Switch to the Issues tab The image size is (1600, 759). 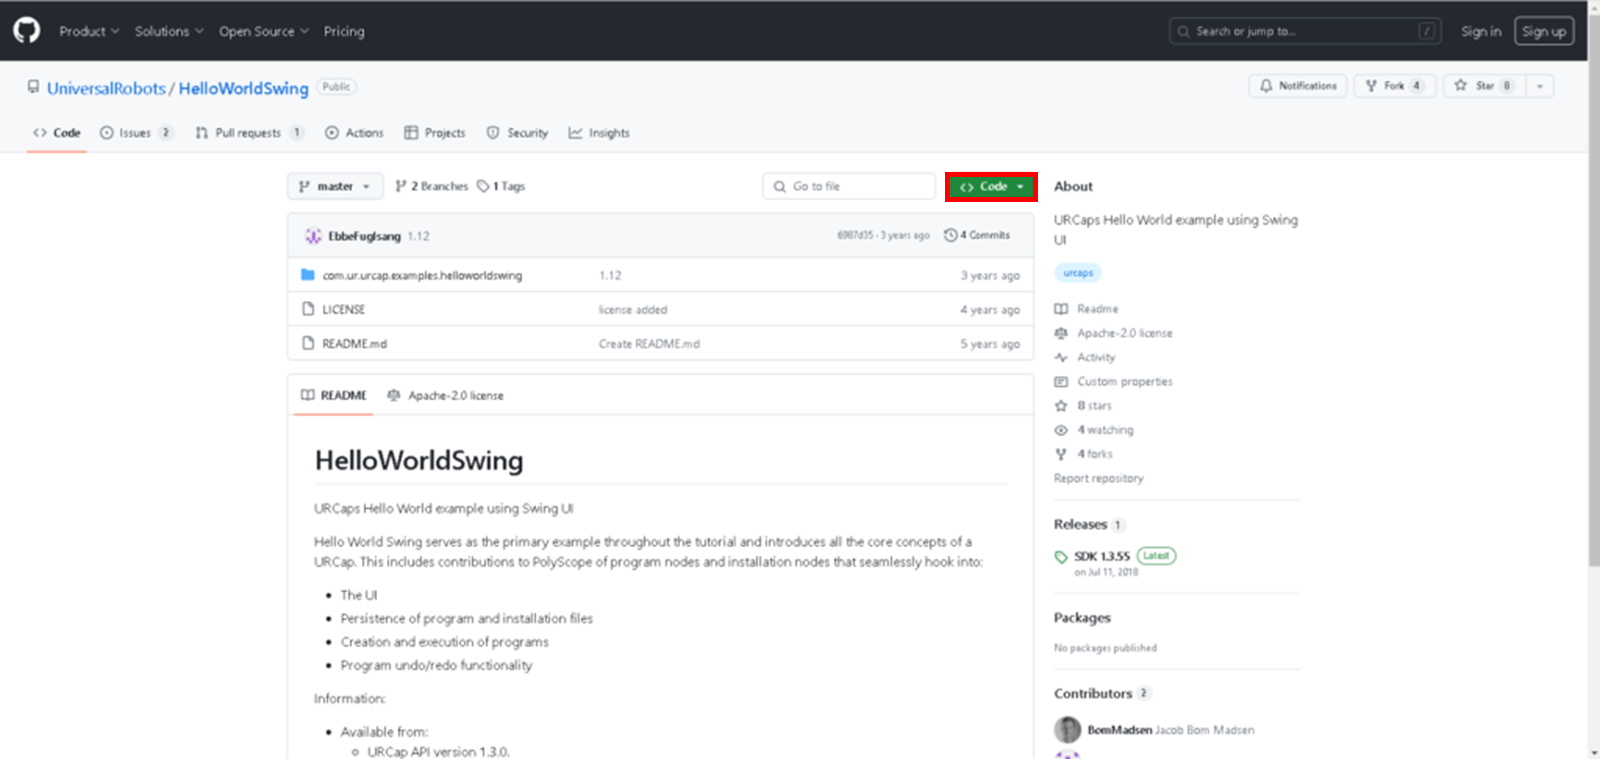click(135, 133)
